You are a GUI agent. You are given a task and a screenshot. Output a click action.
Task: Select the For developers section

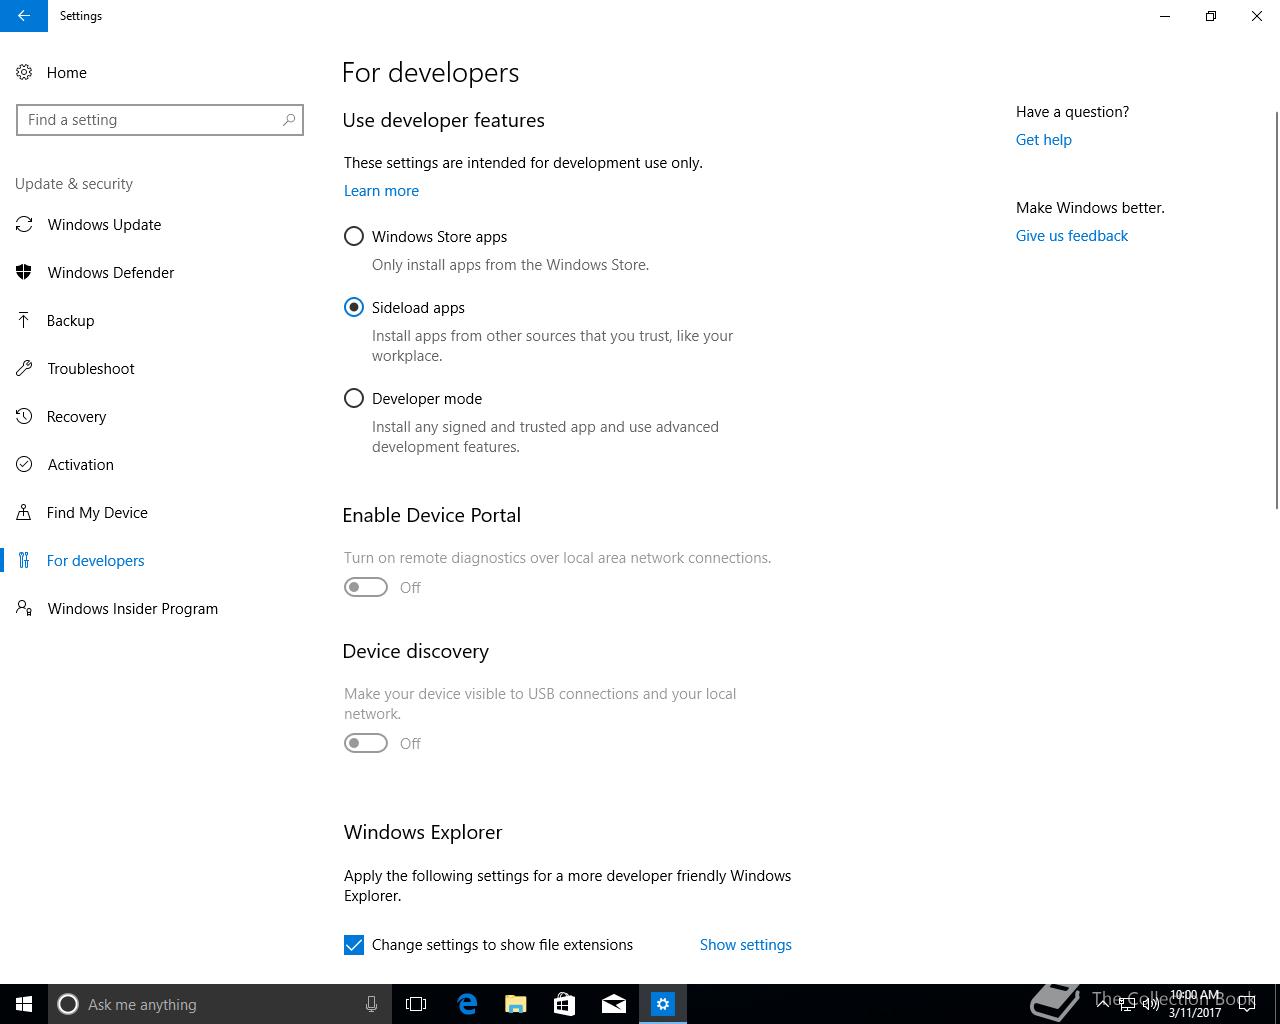pos(160,560)
